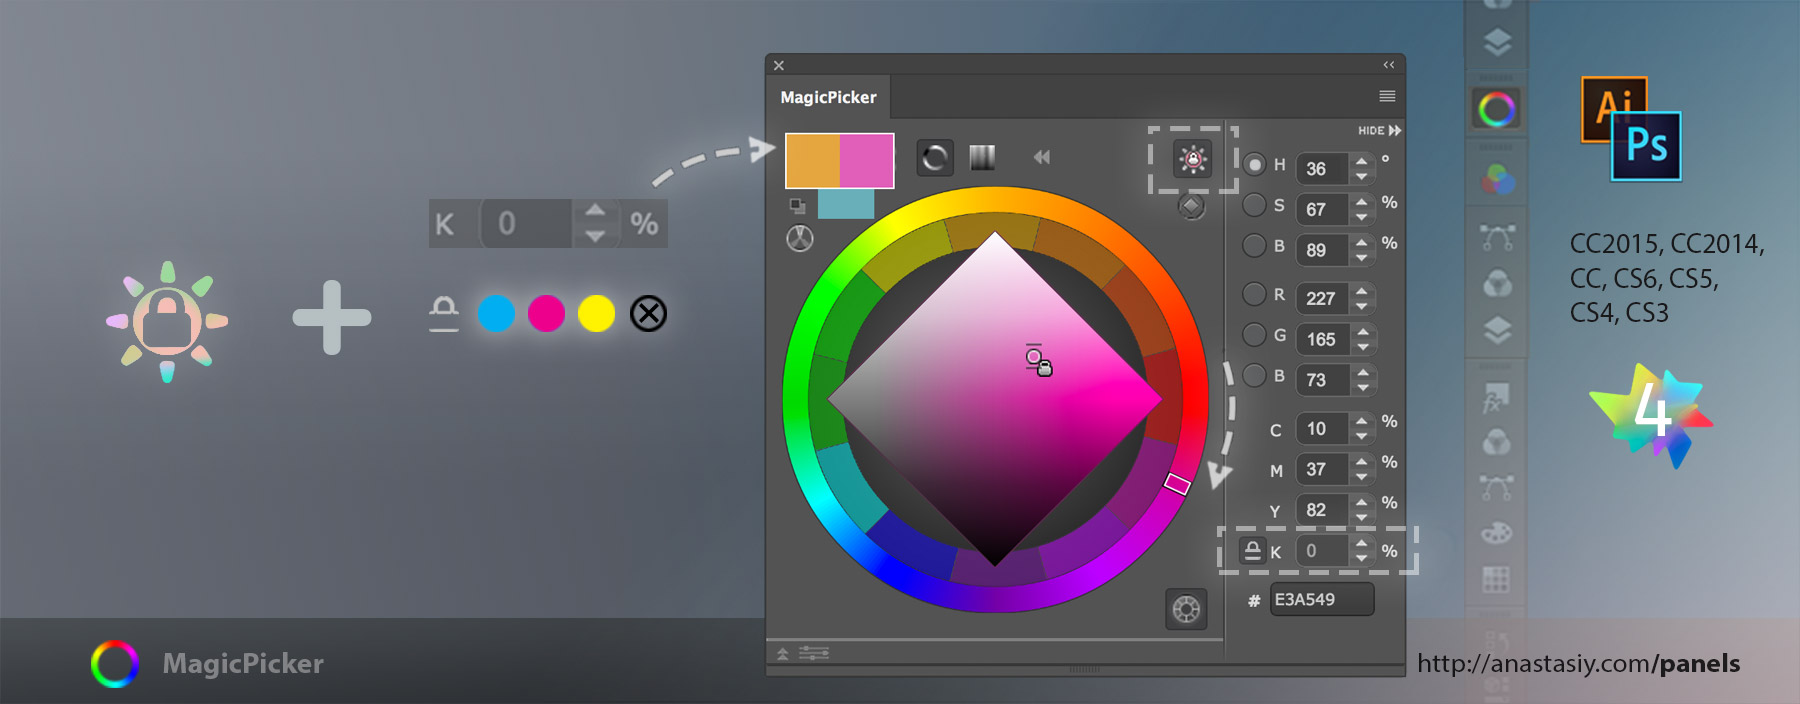Image resolution: width=1800 pixels, height=704 pixels.
Task: Select the G green radio button
Action: point(1254,335)
